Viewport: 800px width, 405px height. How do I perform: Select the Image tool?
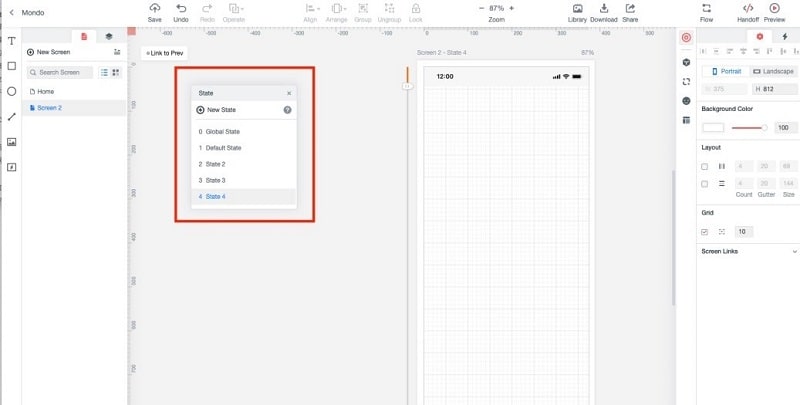point(12,142)
